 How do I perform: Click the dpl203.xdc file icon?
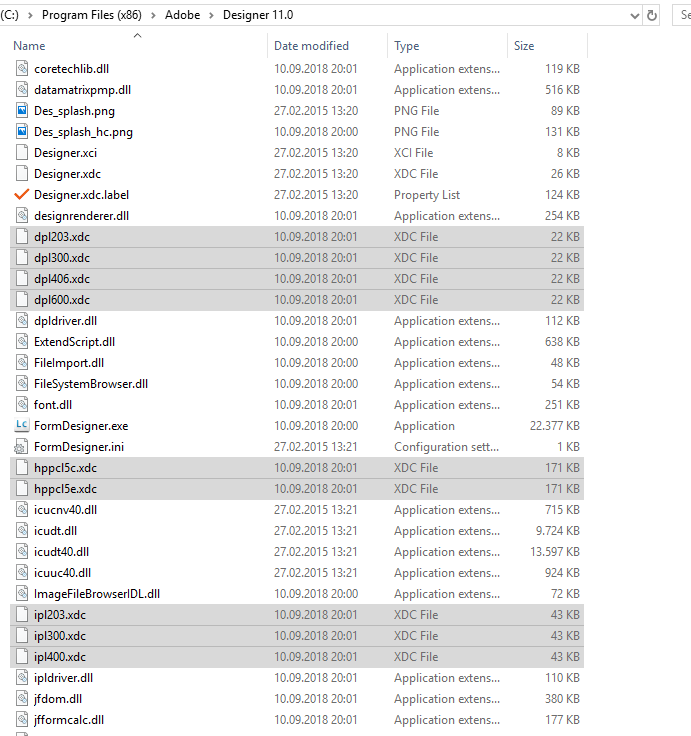(x=22, y=237)
